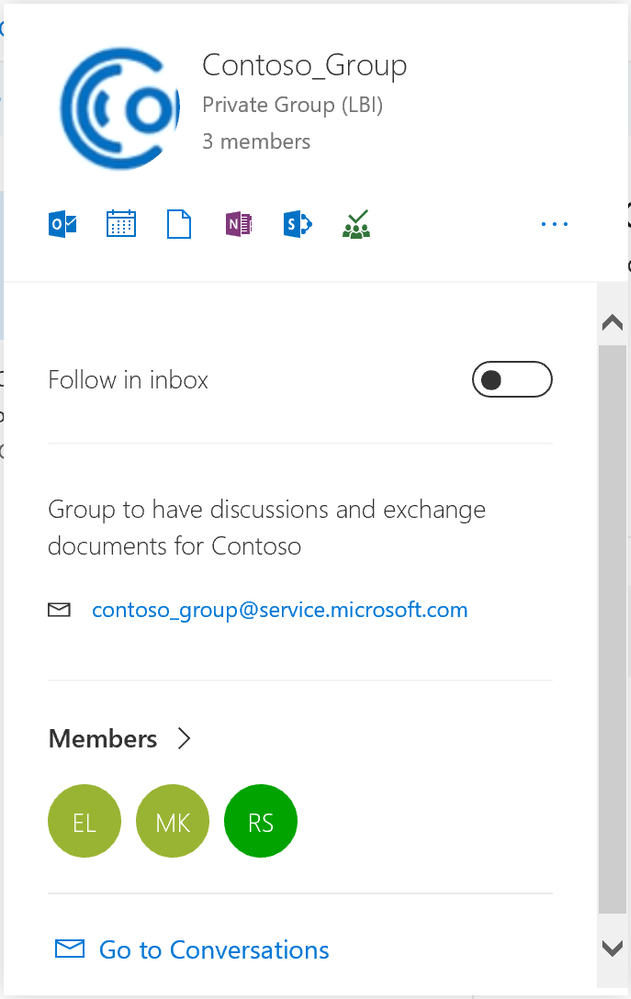Open the group OneNote notebook icon
Screen dimensions: 631x999
(238, 224)
